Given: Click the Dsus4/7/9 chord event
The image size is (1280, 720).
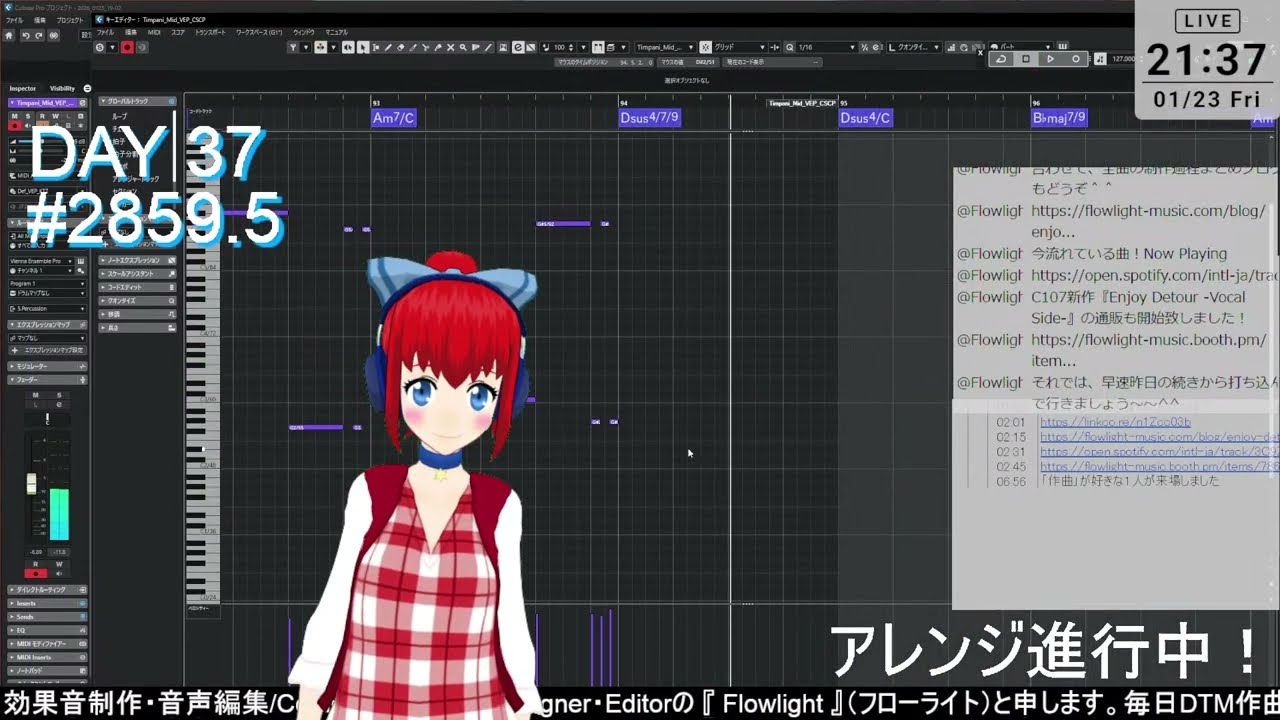Looking at the screenshot, I should [x=650, y=118].
